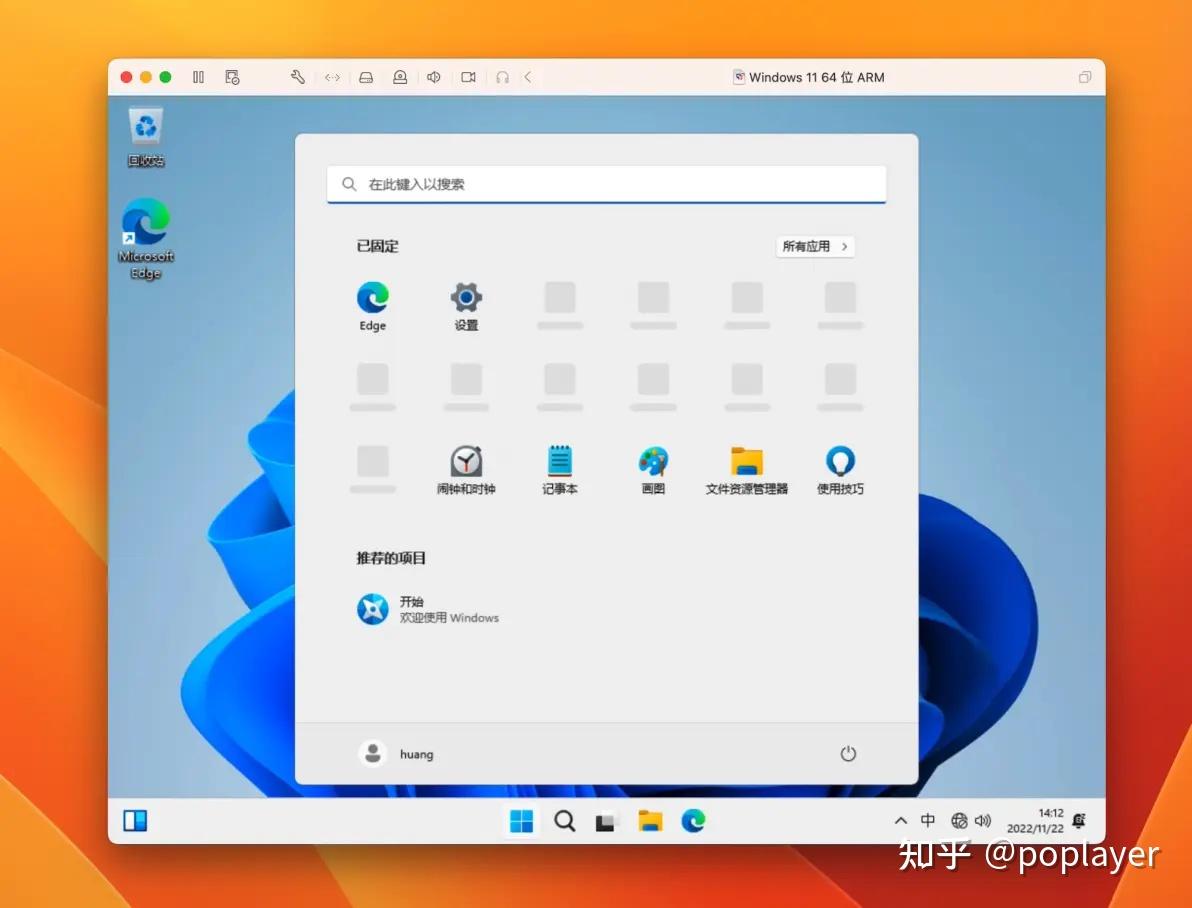Screen dimensions: 1192x908
Task: Open 文件资源管理器 from pinned apps
Action: [x=747, y=470]
